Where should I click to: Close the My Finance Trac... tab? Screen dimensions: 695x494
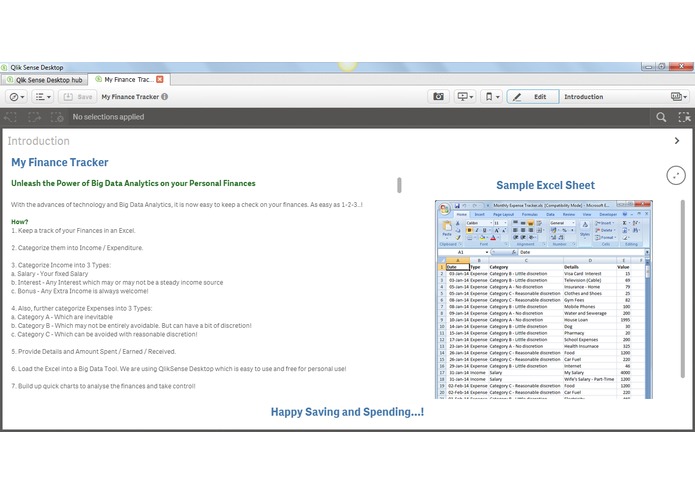tap(160, 79)
